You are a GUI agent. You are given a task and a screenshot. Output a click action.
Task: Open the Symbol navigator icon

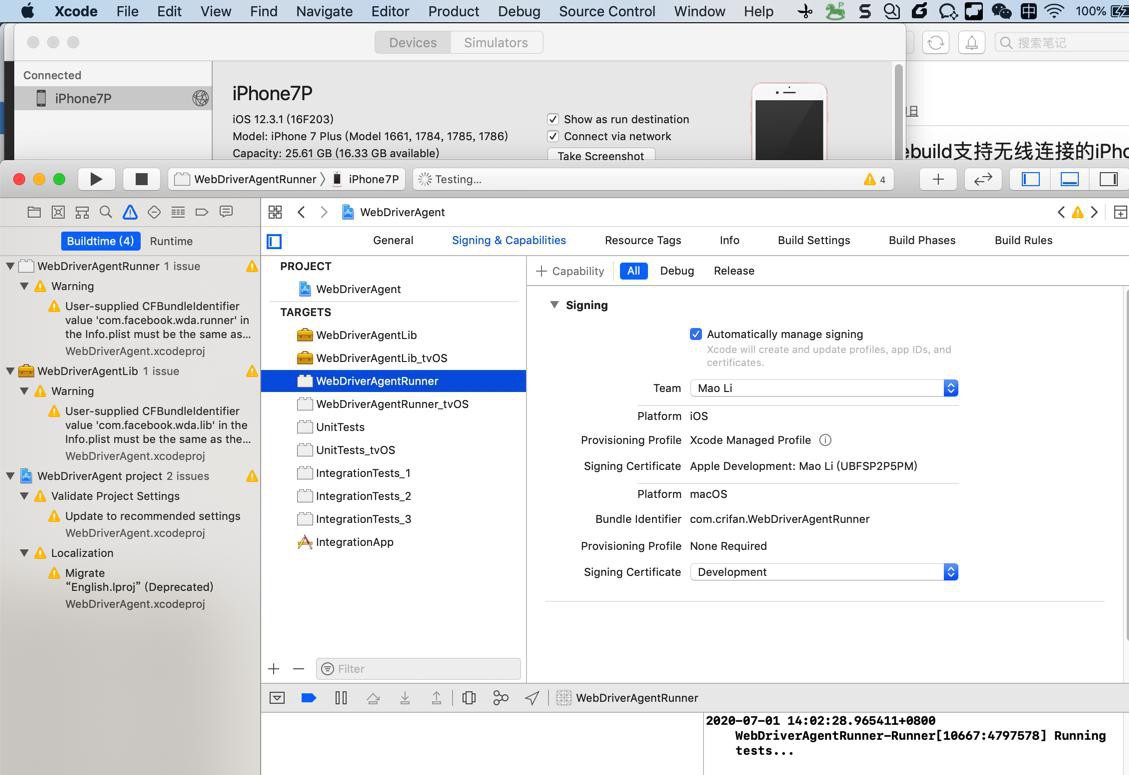82,212
